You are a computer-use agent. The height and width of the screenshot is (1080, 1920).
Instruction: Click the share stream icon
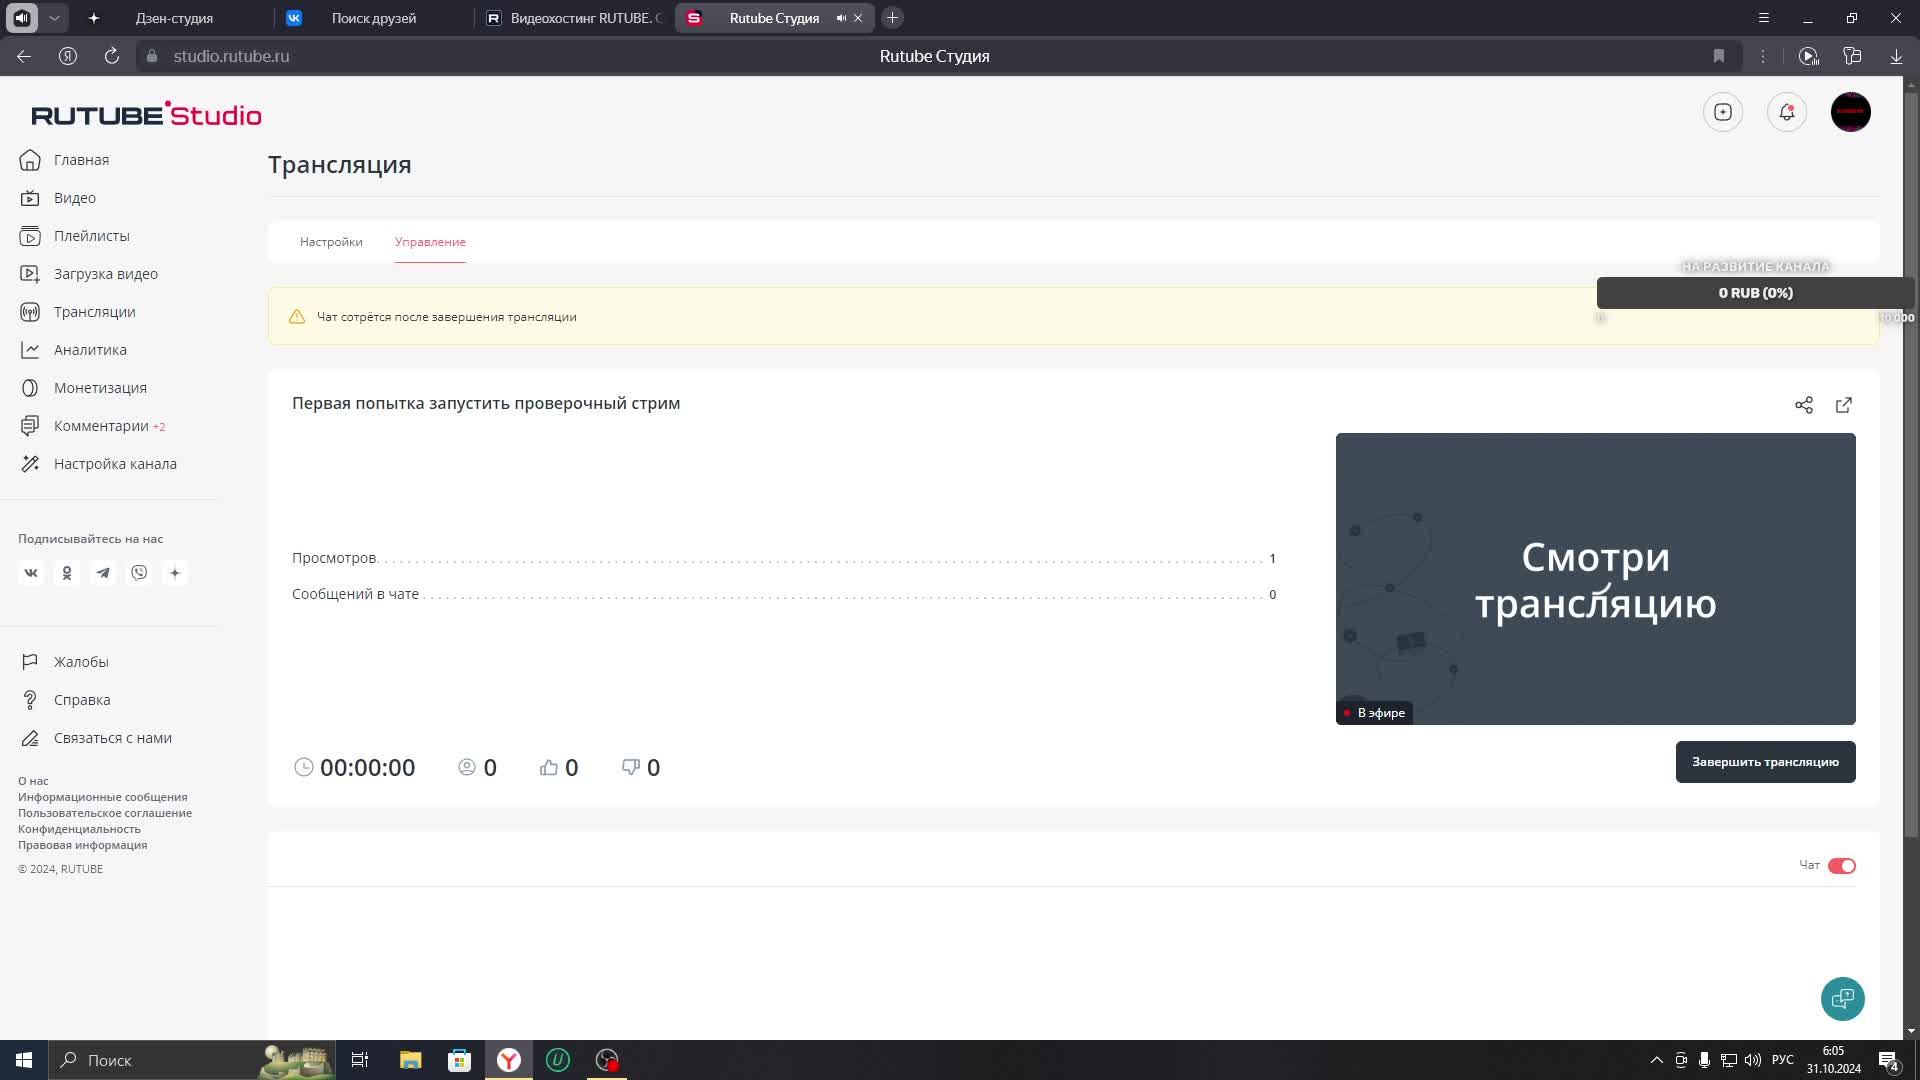point(1803,405)
